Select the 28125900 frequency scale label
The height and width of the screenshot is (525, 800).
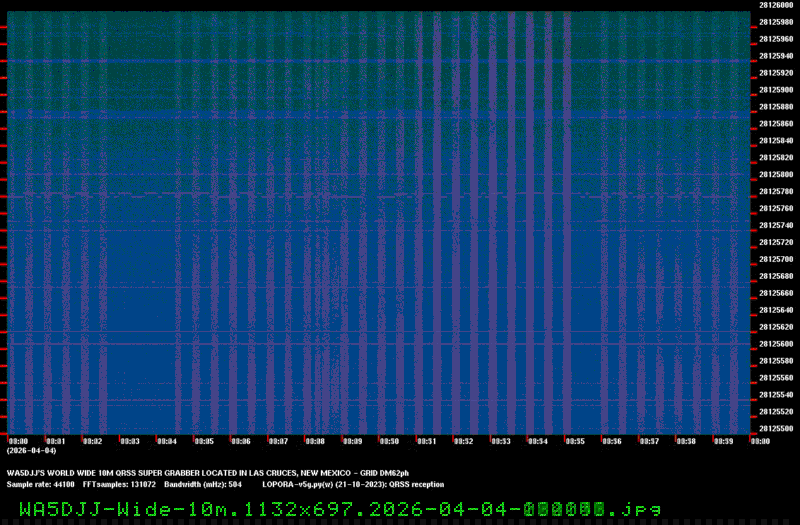click(776, 89)
